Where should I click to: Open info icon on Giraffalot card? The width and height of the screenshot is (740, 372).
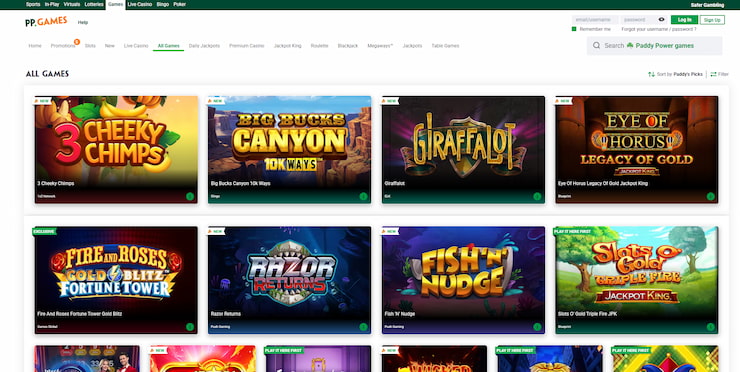[x=537, y=196]
